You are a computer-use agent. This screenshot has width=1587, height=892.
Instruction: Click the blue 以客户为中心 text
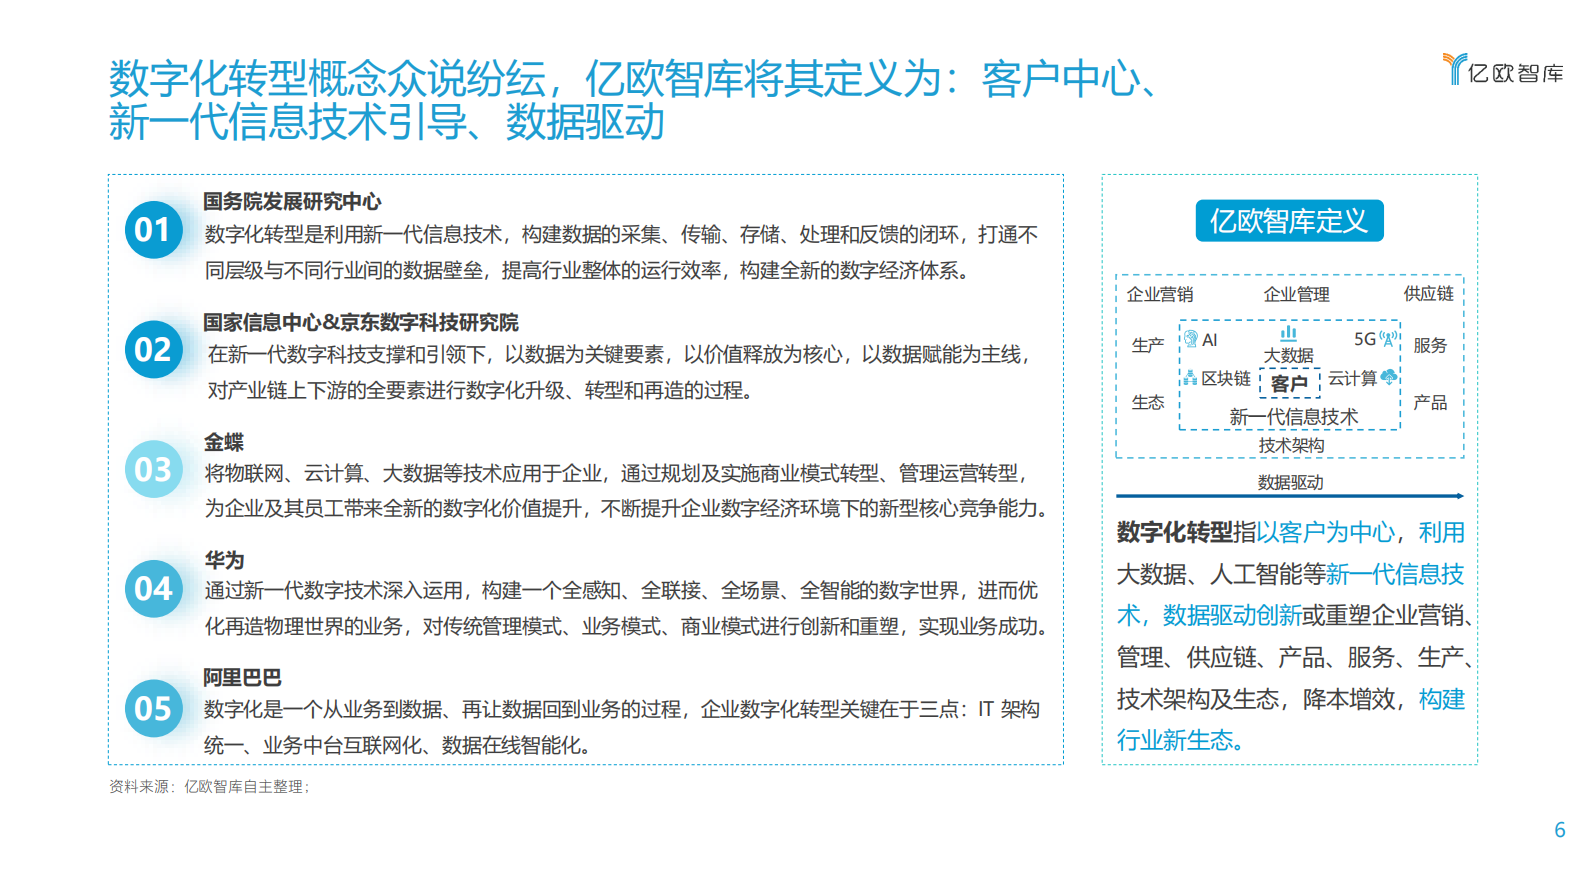click(1326, 533)
